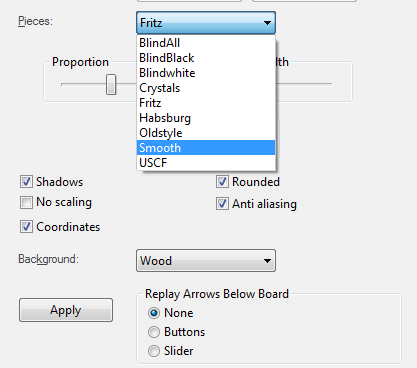Select Buttons replay arrows option
Viewport: 417px width, 368px height.
[x=154, y=332]
